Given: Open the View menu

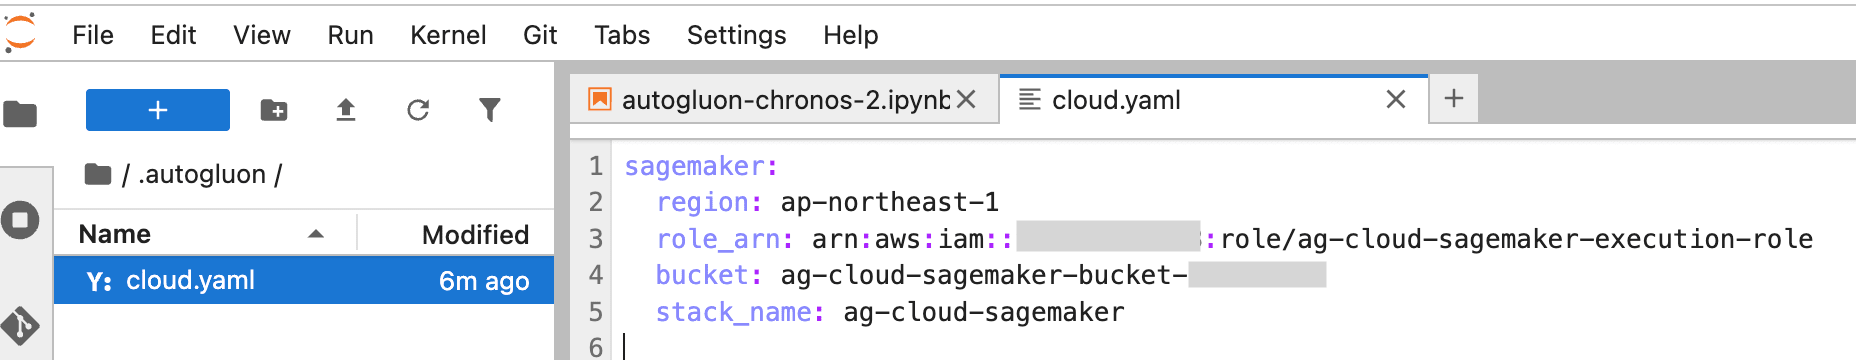Looking at the screenshot, I should coord(262,35).
